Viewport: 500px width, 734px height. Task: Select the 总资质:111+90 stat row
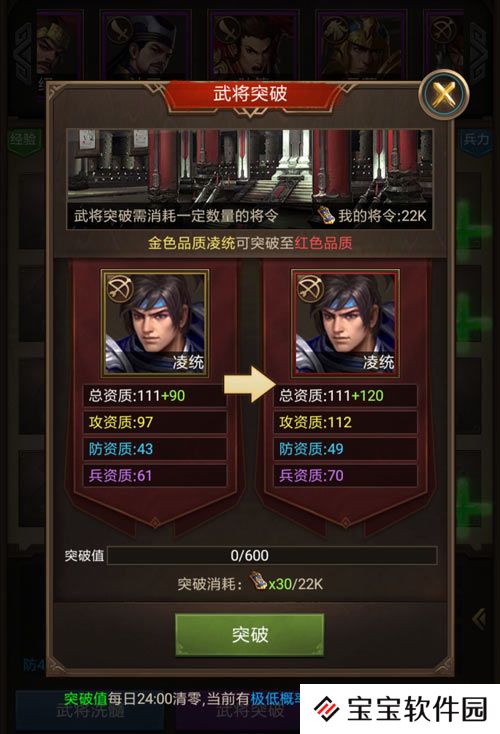point(155,396)
